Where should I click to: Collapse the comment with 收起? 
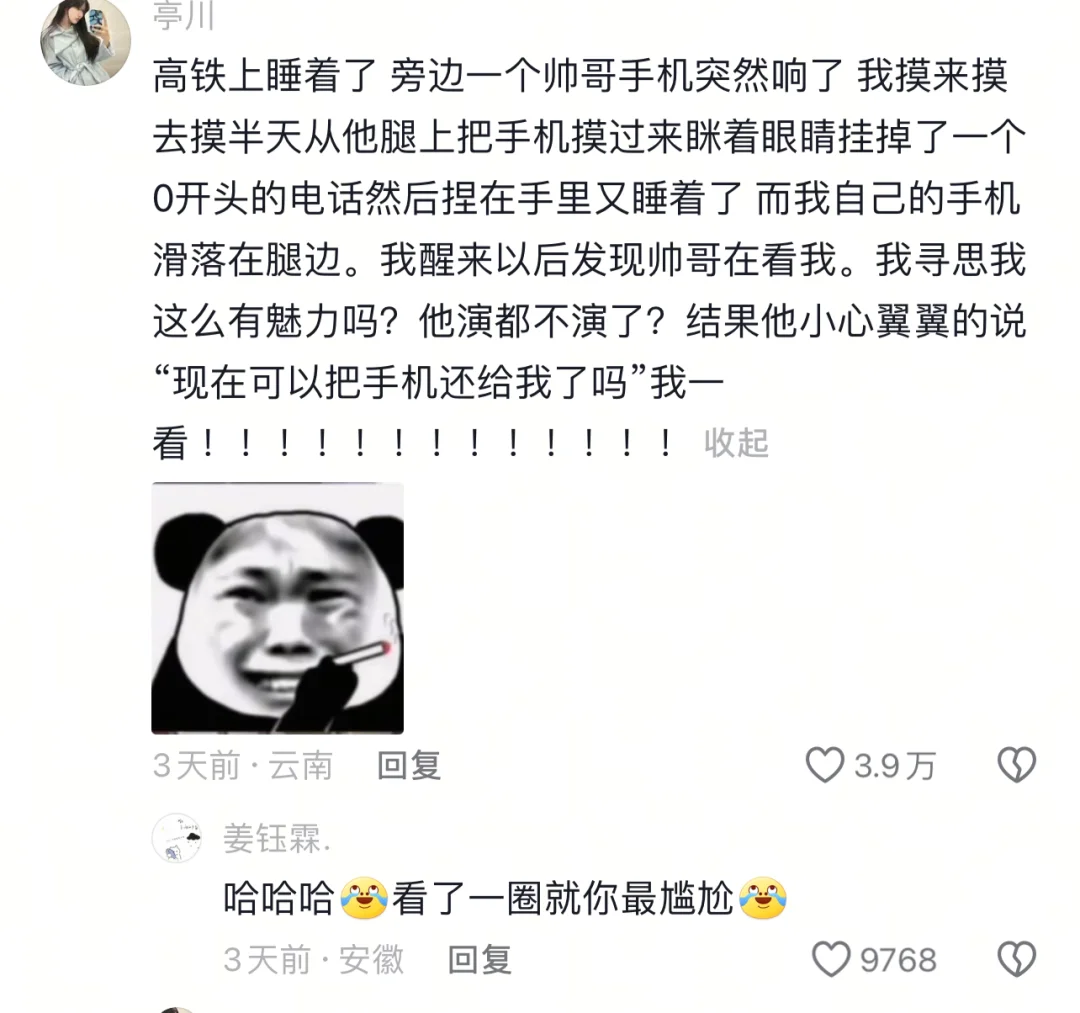[x=736, y=442]
